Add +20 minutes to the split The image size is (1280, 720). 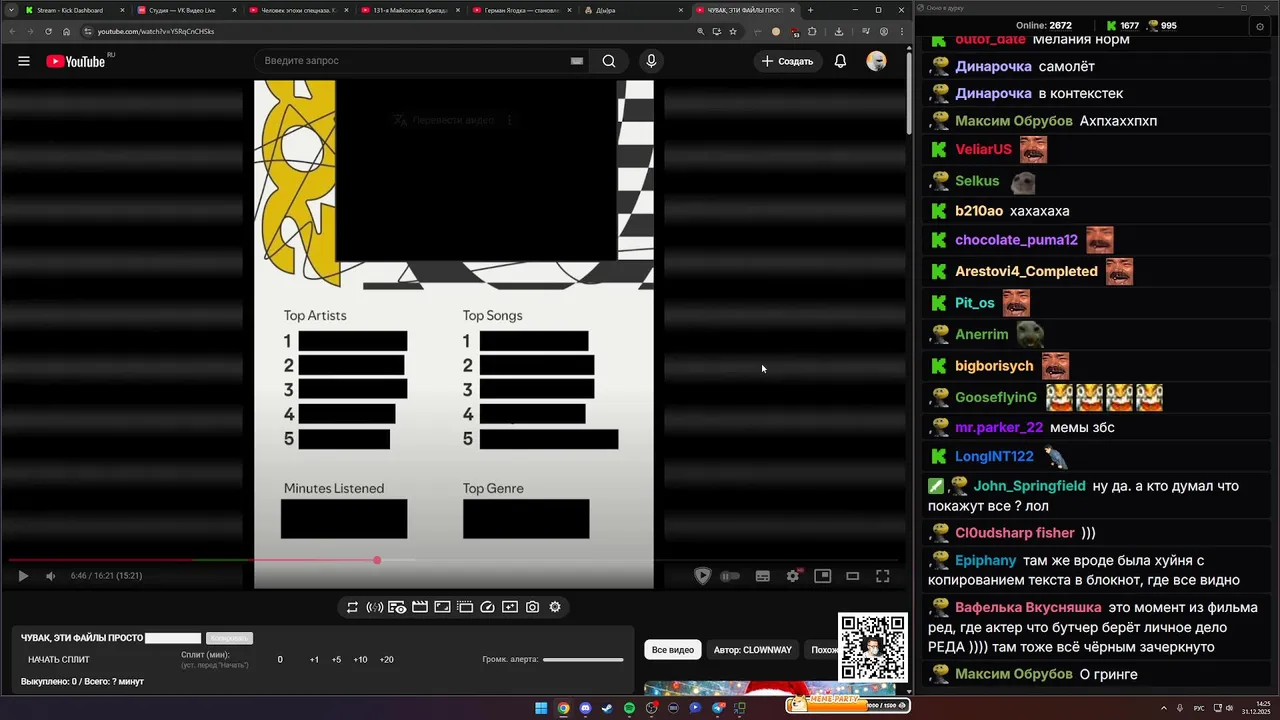coord(386,660)
